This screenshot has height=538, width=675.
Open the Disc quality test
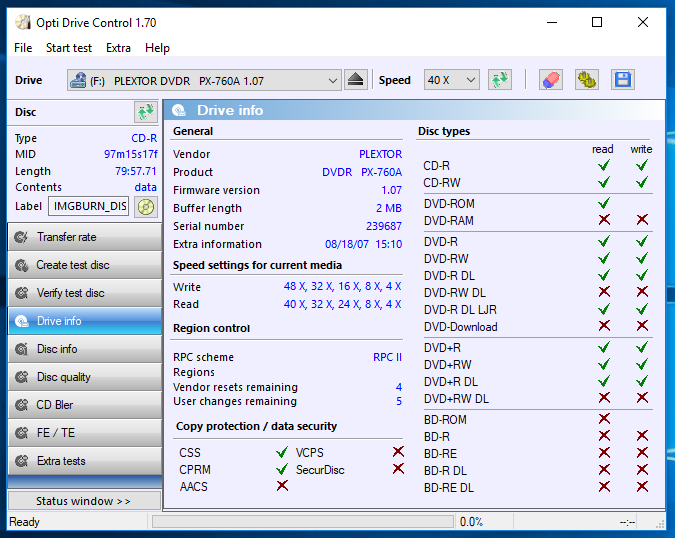pos(85,377)
